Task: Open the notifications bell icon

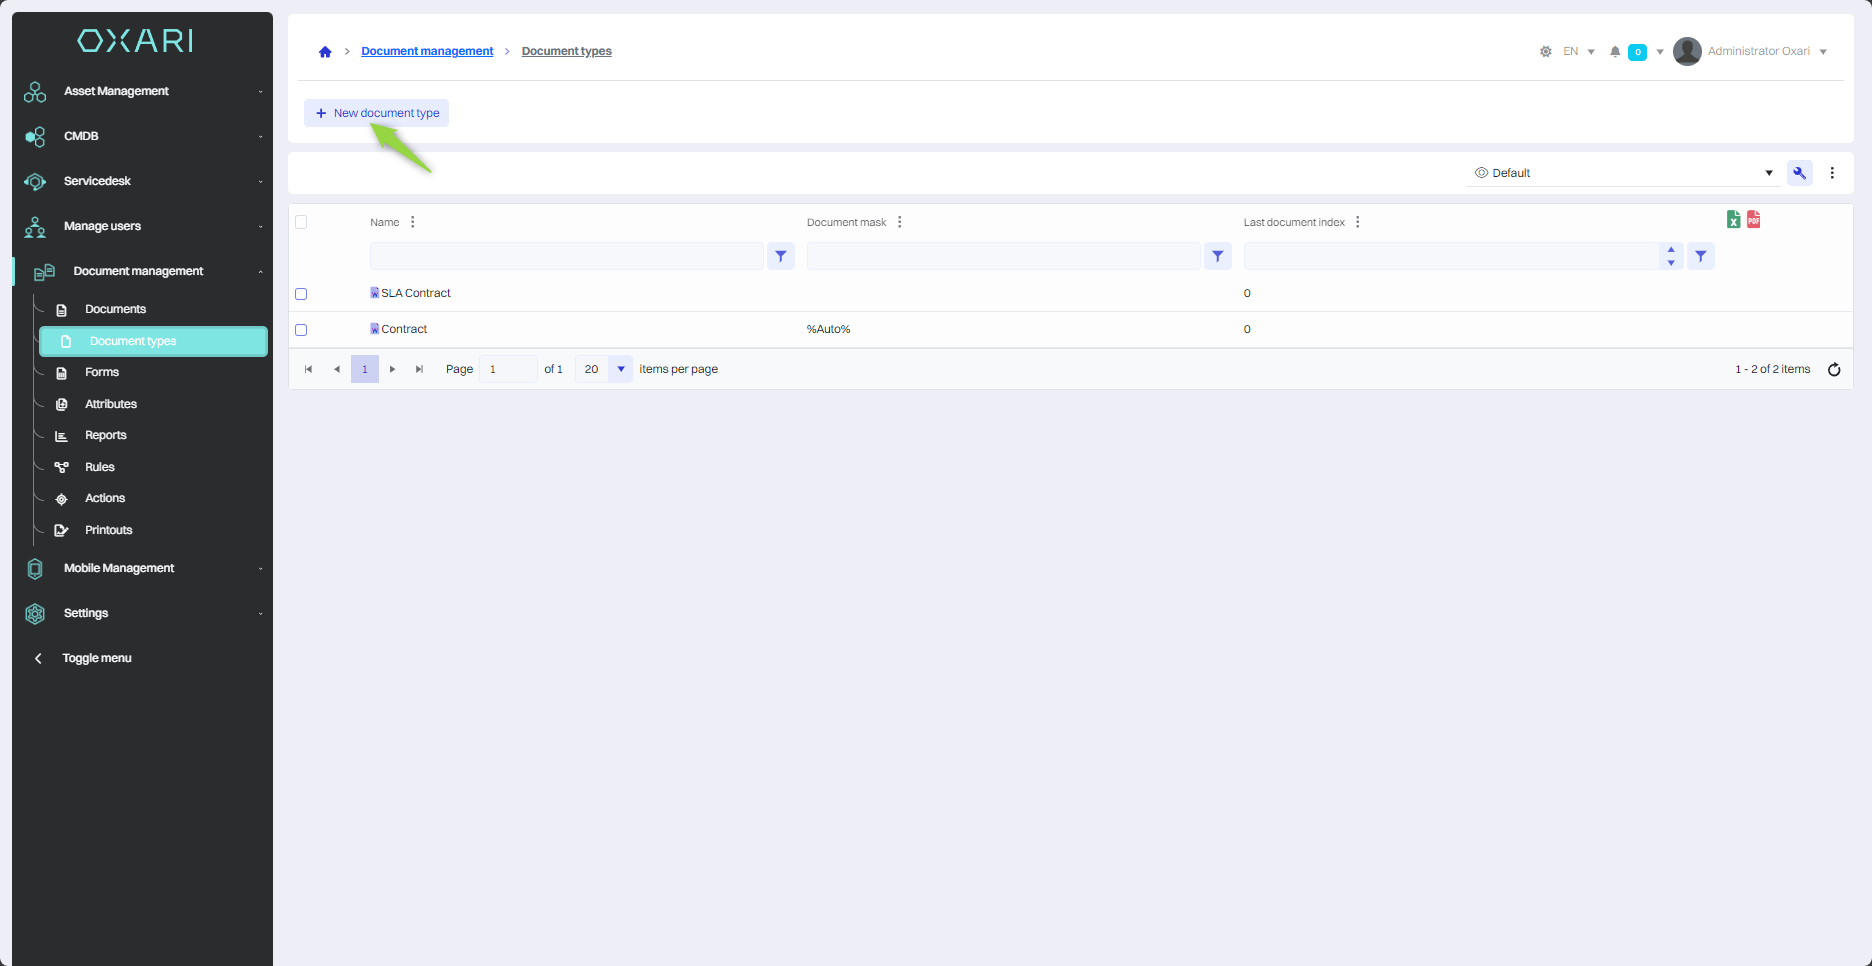Action: tap(1614, 52)
